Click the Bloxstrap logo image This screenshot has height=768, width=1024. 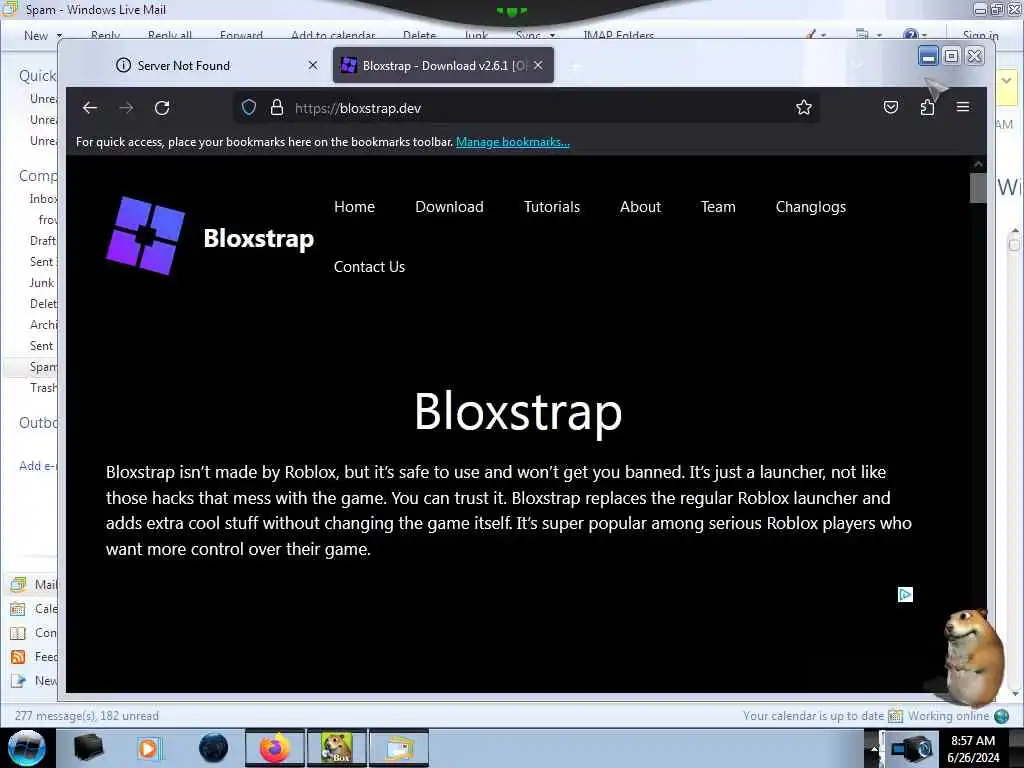click(145, 236)
